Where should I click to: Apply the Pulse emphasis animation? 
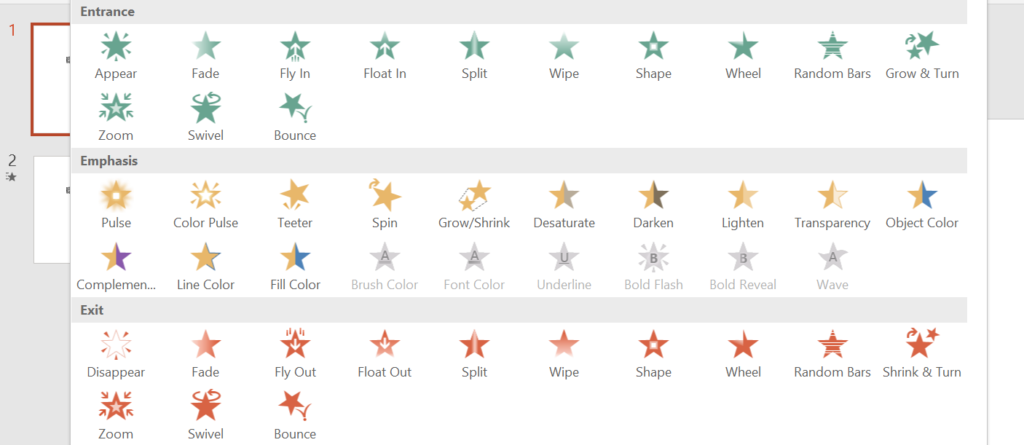point(116,205)
